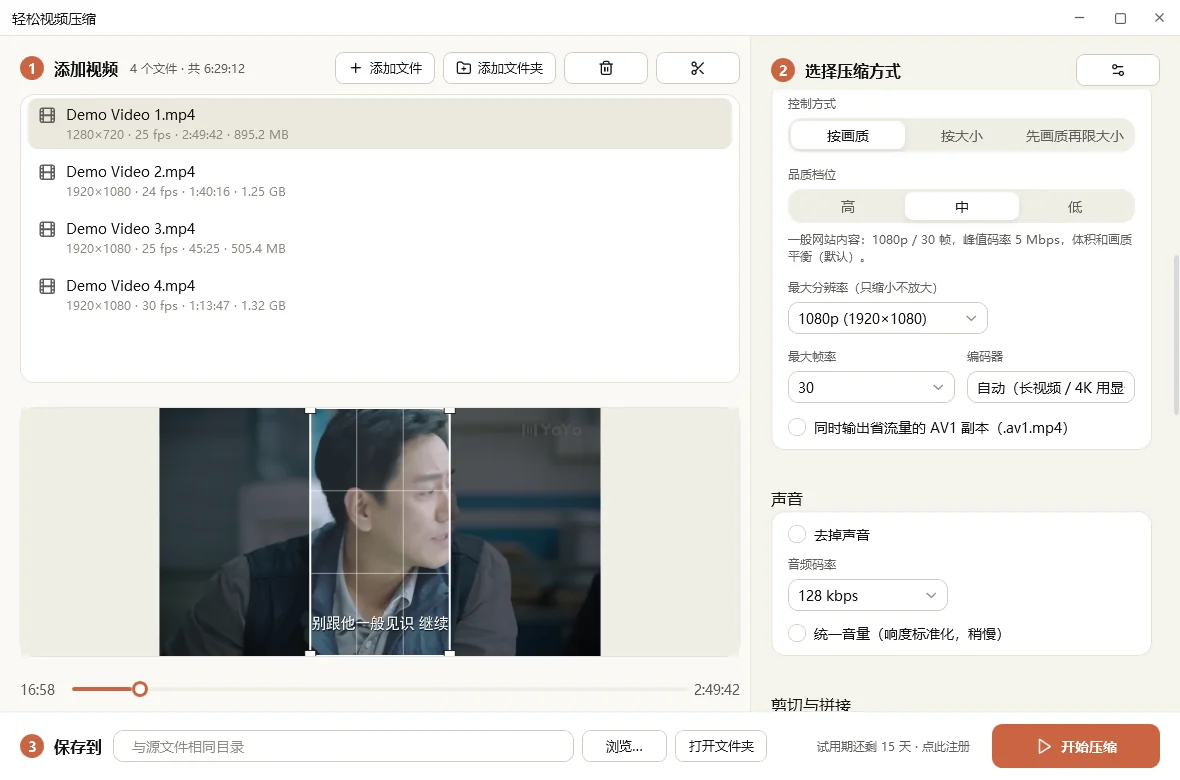The image size is (1180, 780).
Task: Click the trash delete icon button
Action: [x=606, y=68]
